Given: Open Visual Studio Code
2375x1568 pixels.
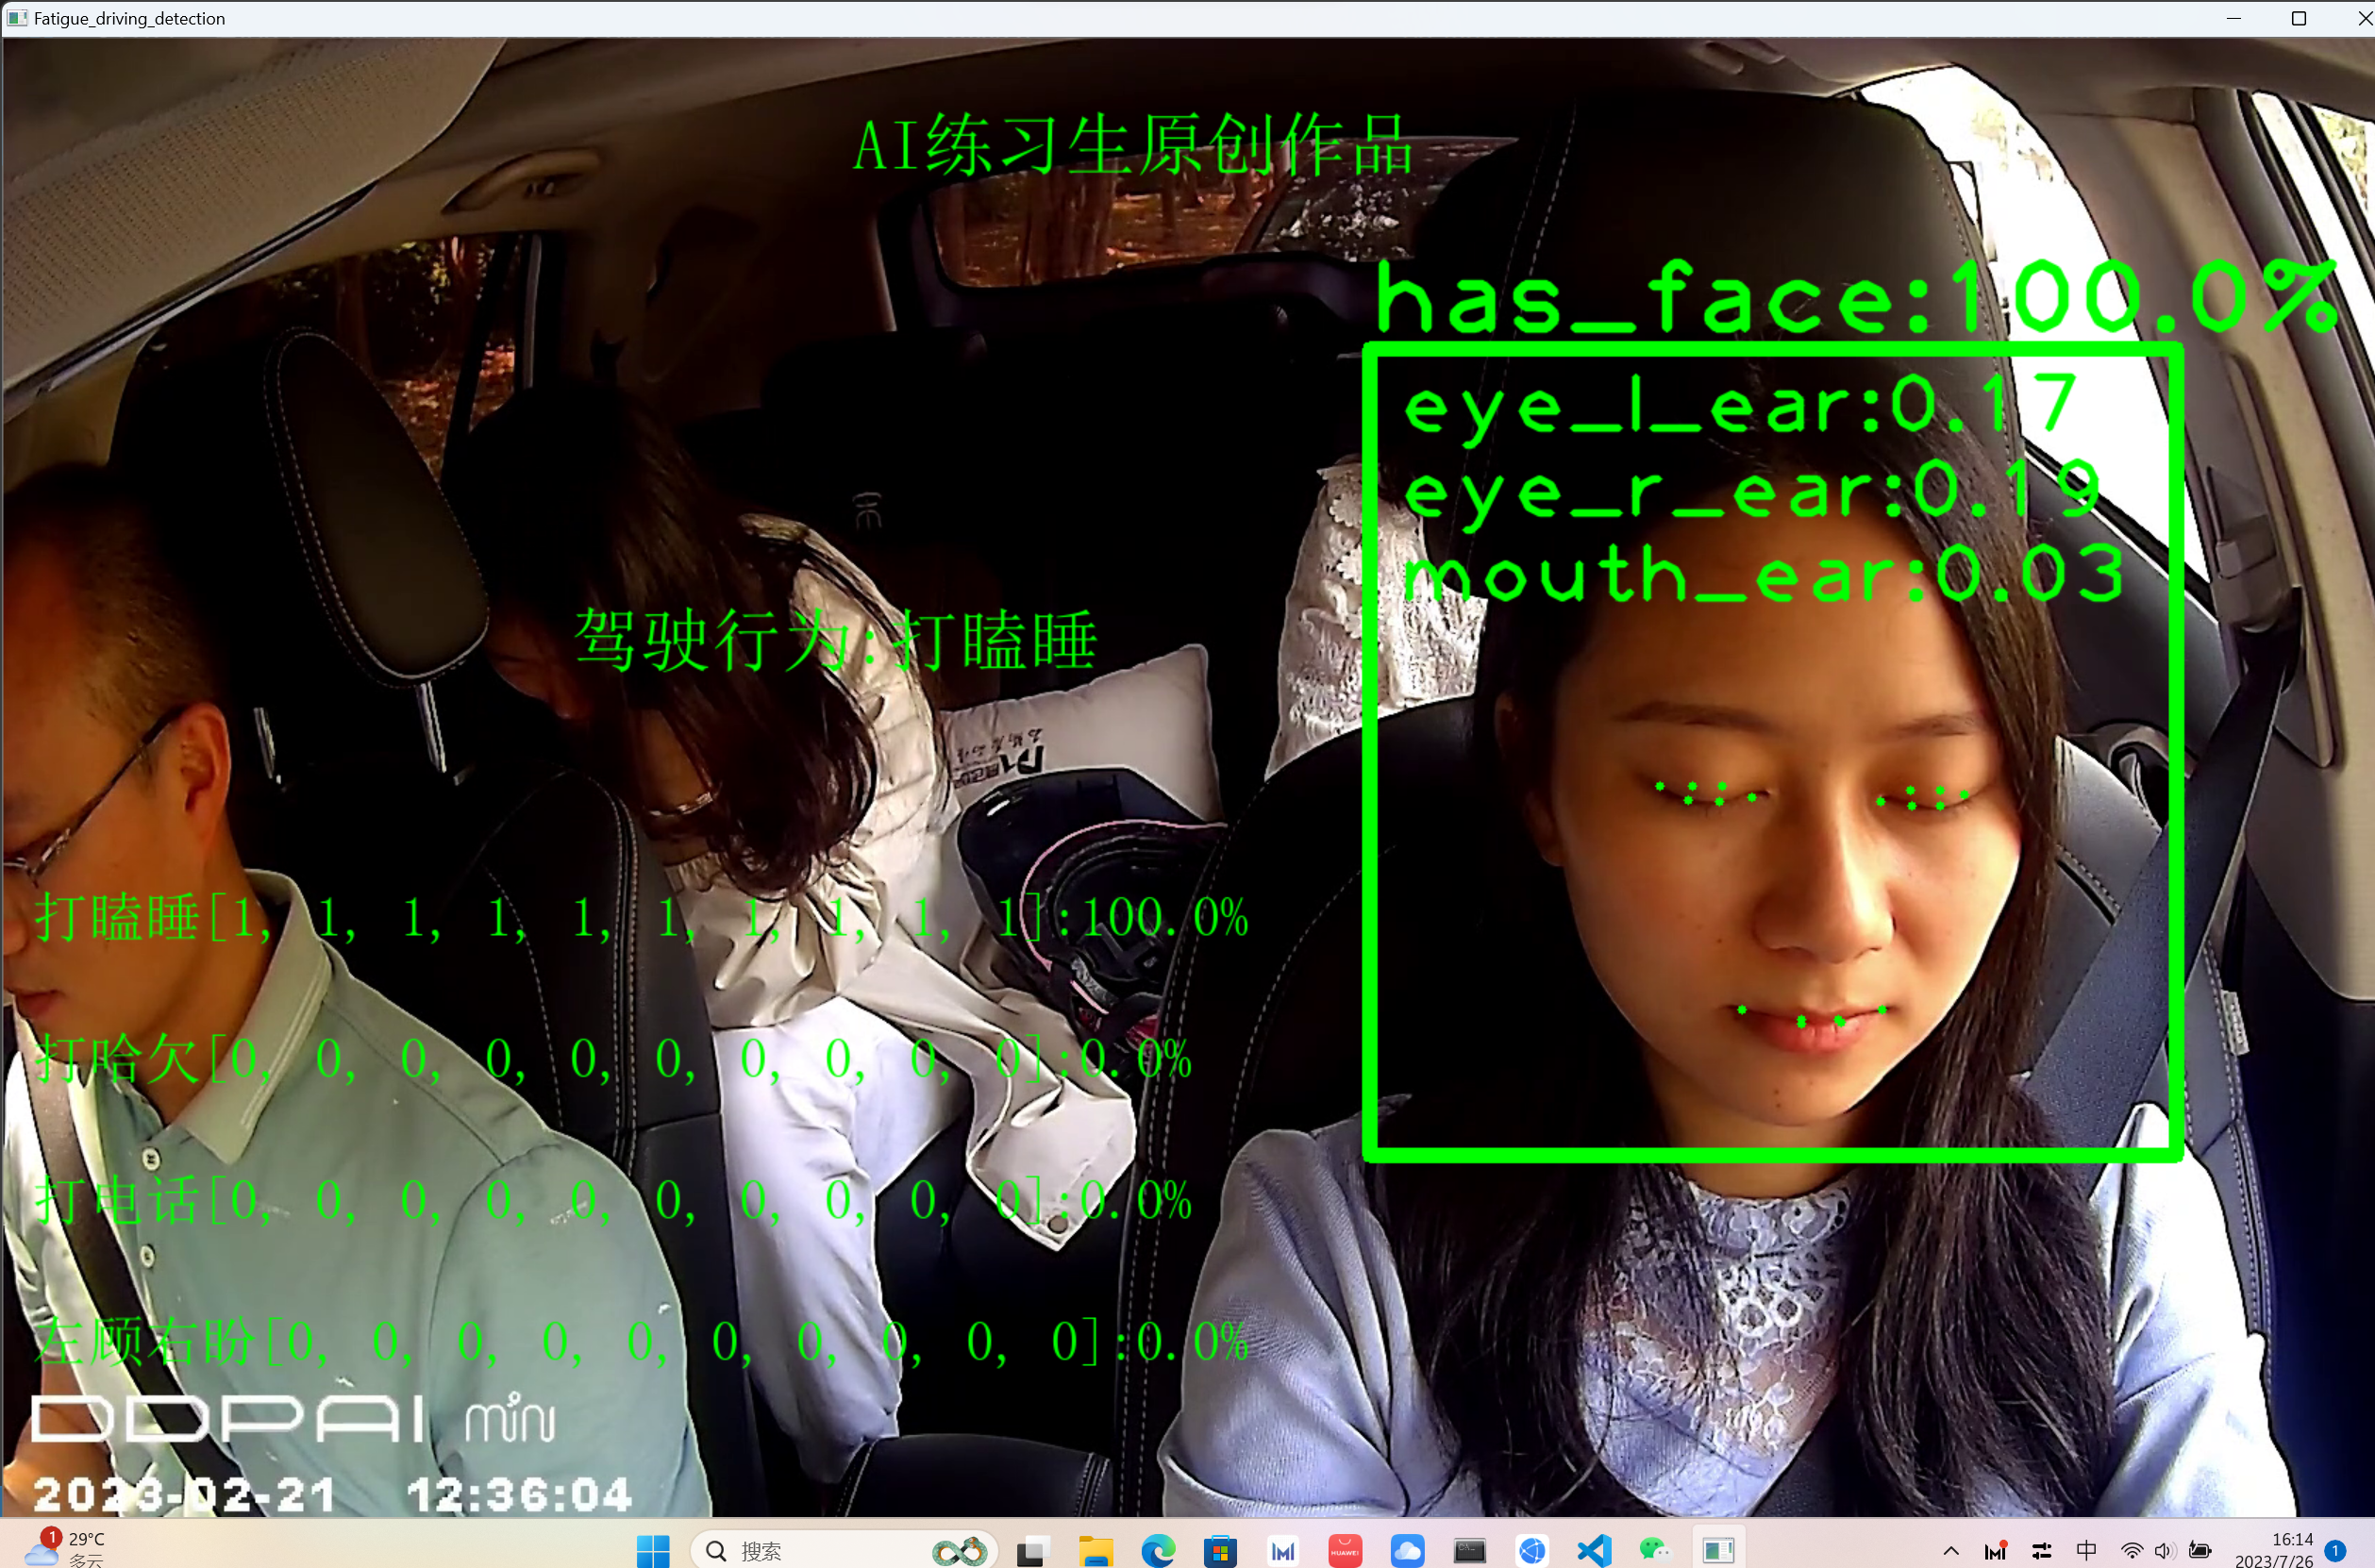Looking at the screenshot, I should 1593,1551.
